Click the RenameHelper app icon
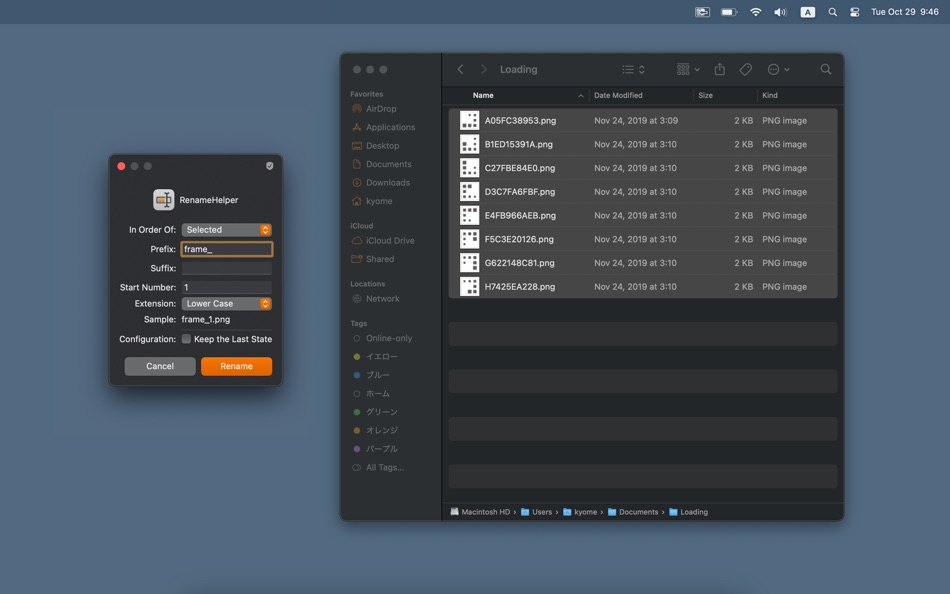Image resolution: width=950 pixels, height=594 pixels. click(x=164, y=199)
